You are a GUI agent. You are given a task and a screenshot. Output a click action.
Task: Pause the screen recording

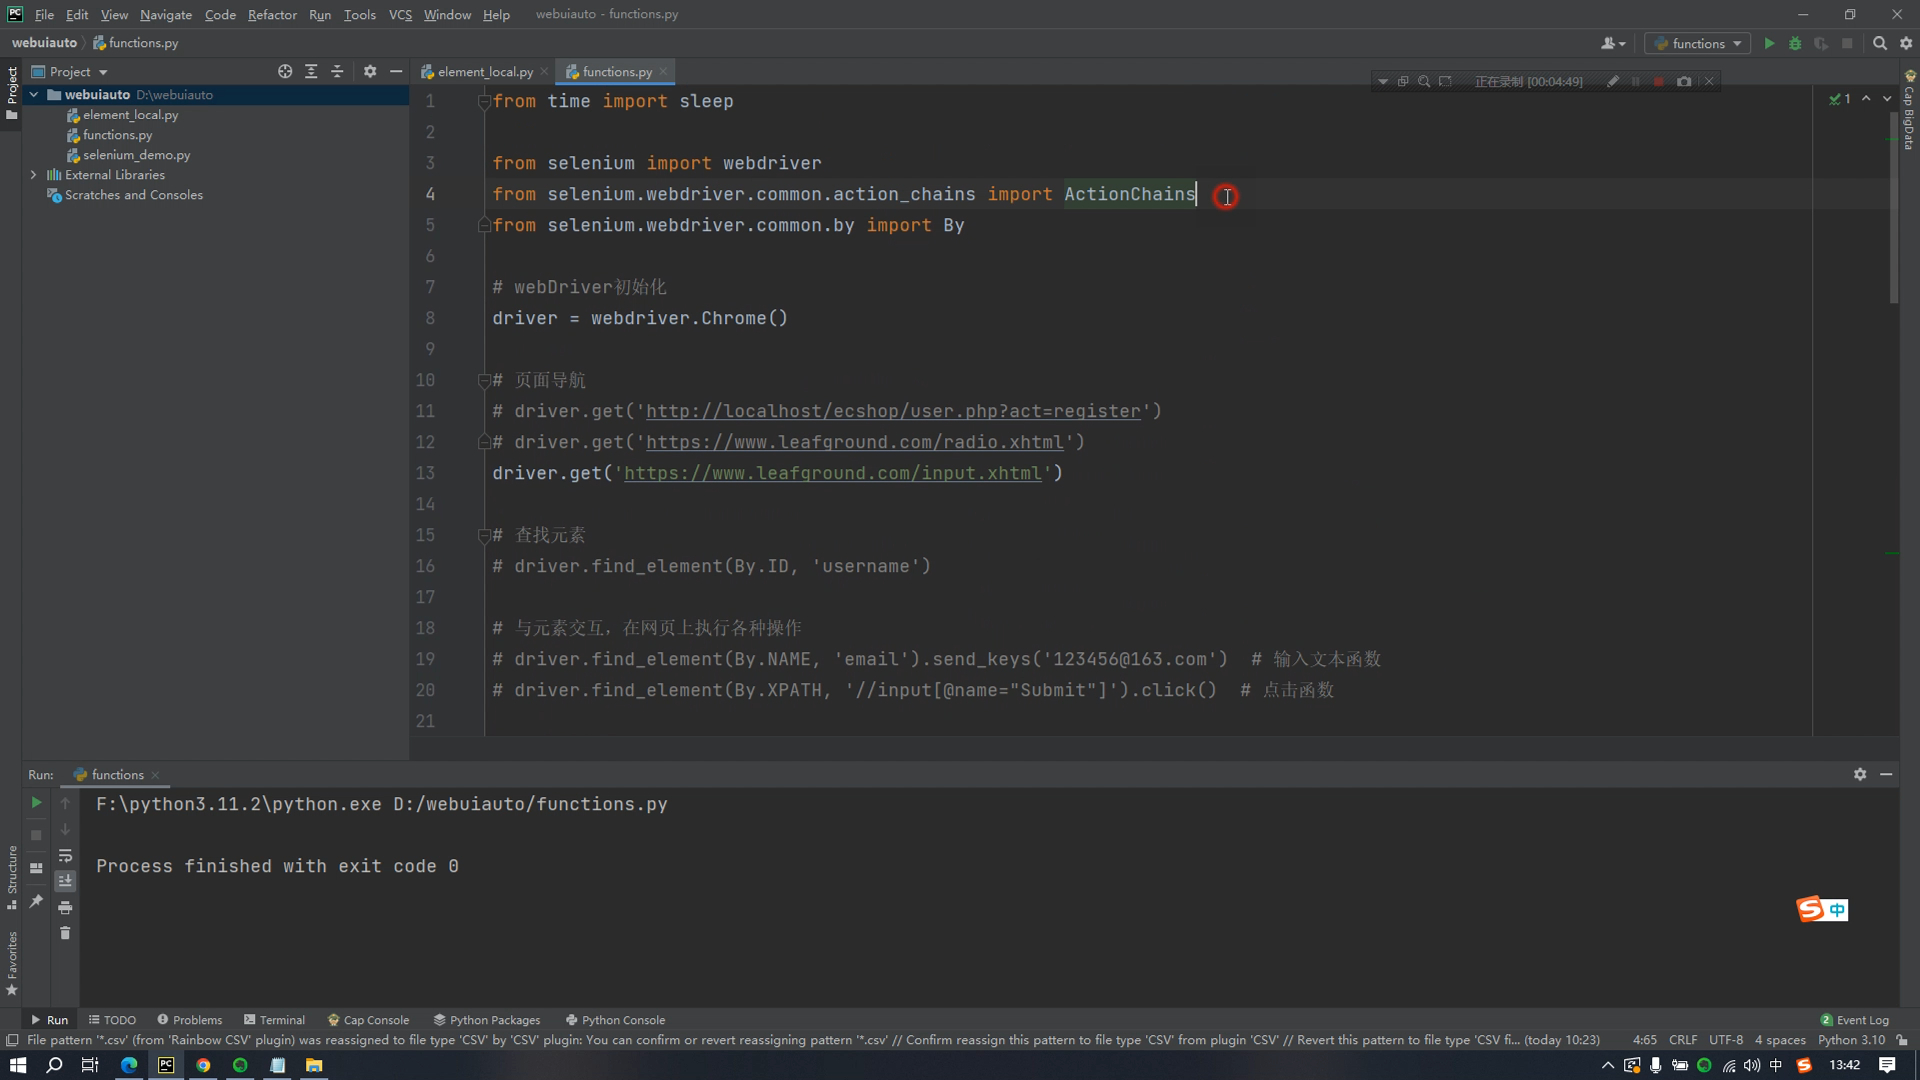pos(1636,81)
